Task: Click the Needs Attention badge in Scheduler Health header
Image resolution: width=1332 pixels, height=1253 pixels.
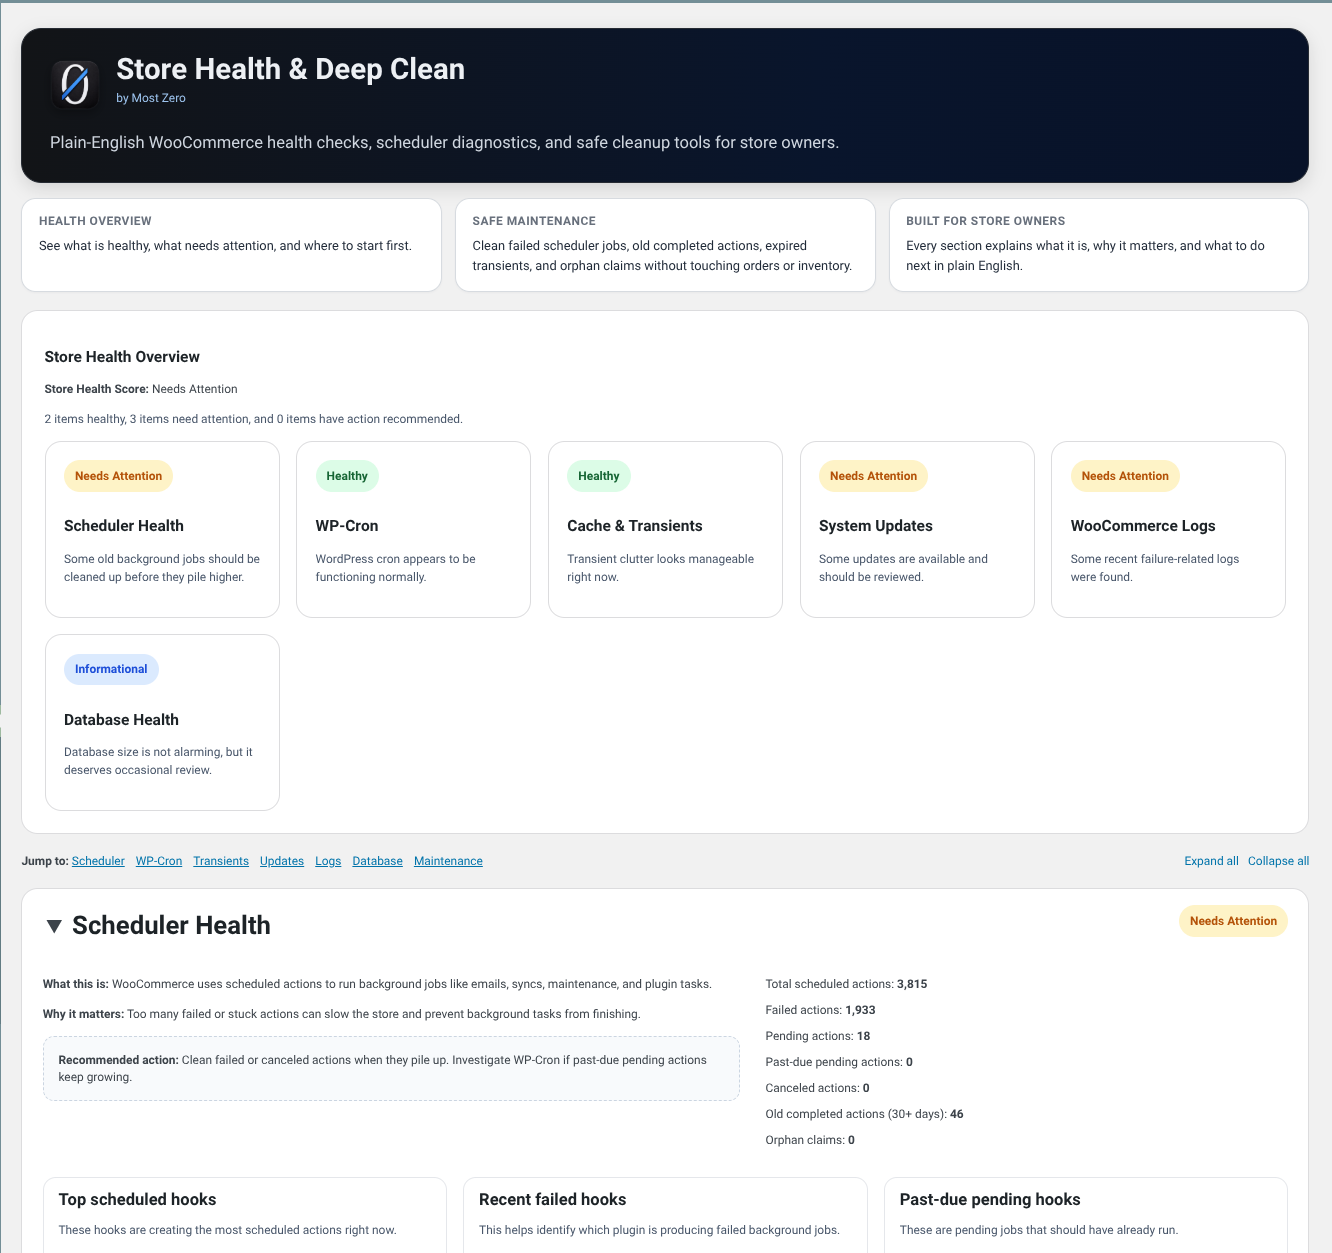Action: pyautogui.click(x=1233, y=921)
